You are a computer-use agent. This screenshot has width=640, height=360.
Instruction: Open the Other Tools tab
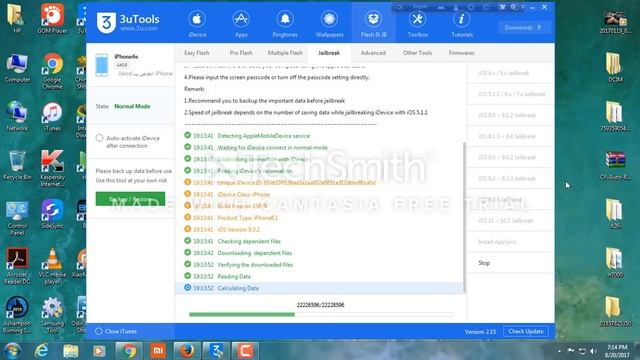pos(417,53)
